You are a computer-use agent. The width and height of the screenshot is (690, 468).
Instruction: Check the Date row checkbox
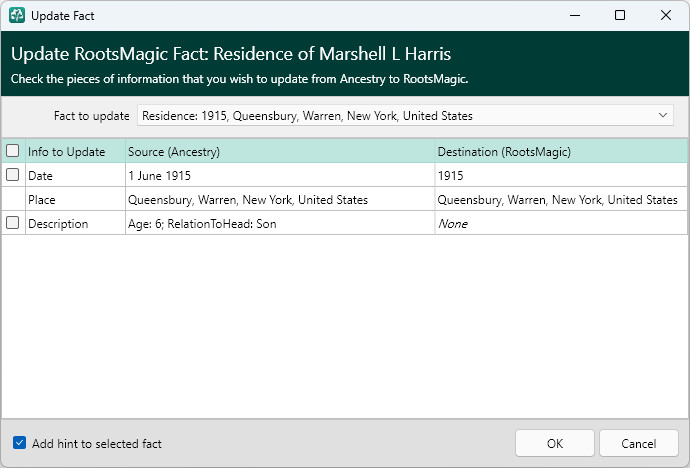tap(13, 175)
